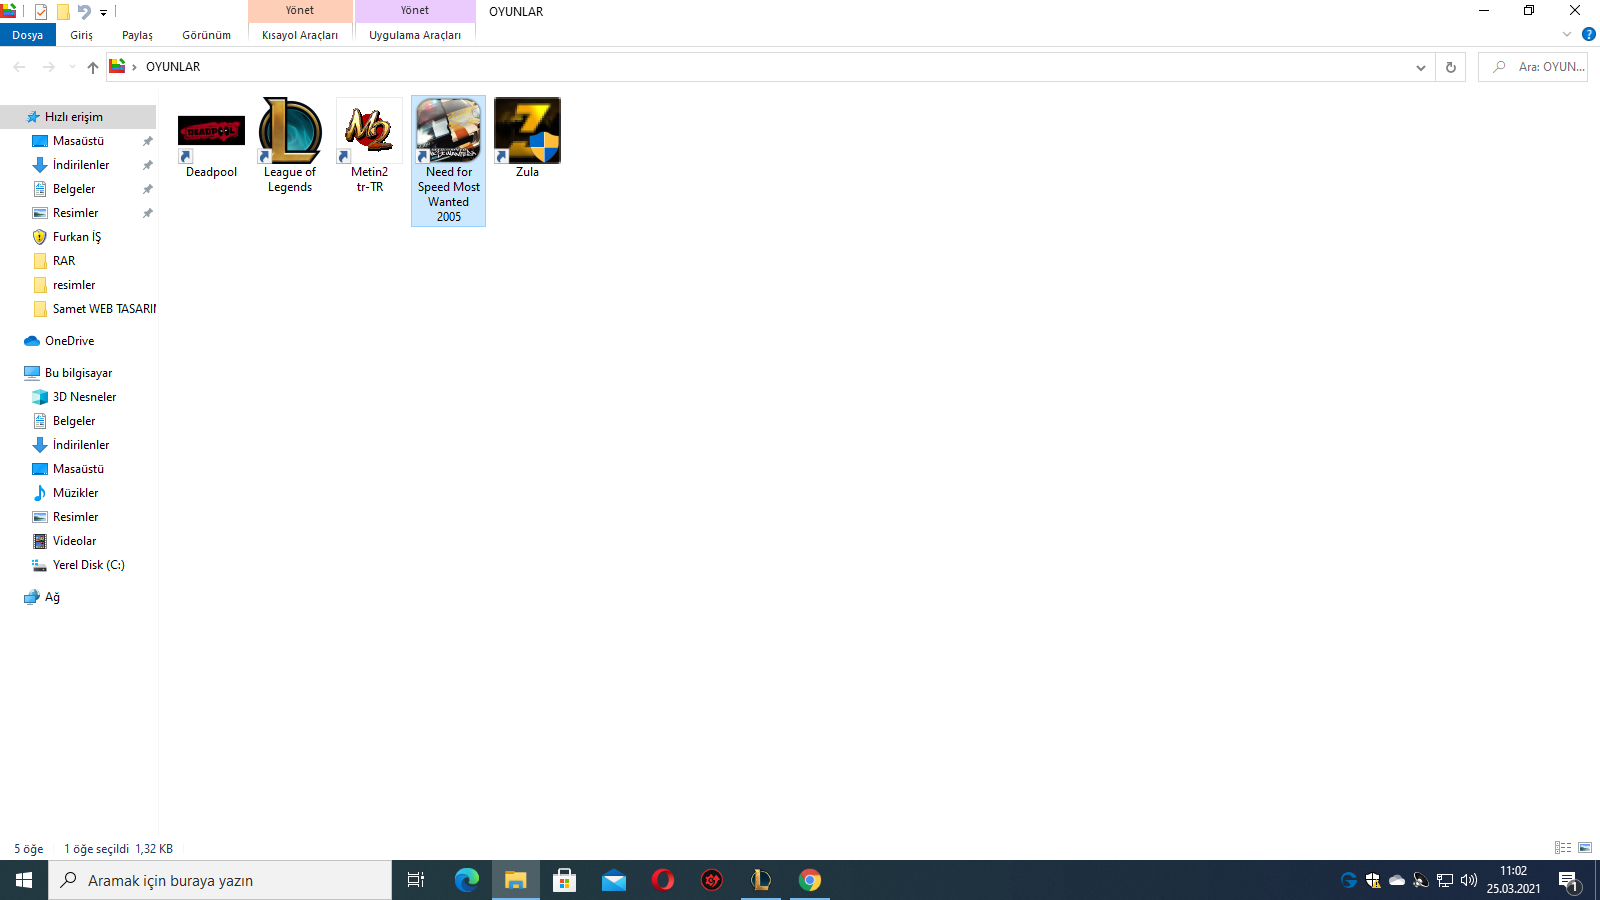Open File Explorer help
Image resolution: width=1600 pixels, height=900 pixels.
(x=1588, y=34)
